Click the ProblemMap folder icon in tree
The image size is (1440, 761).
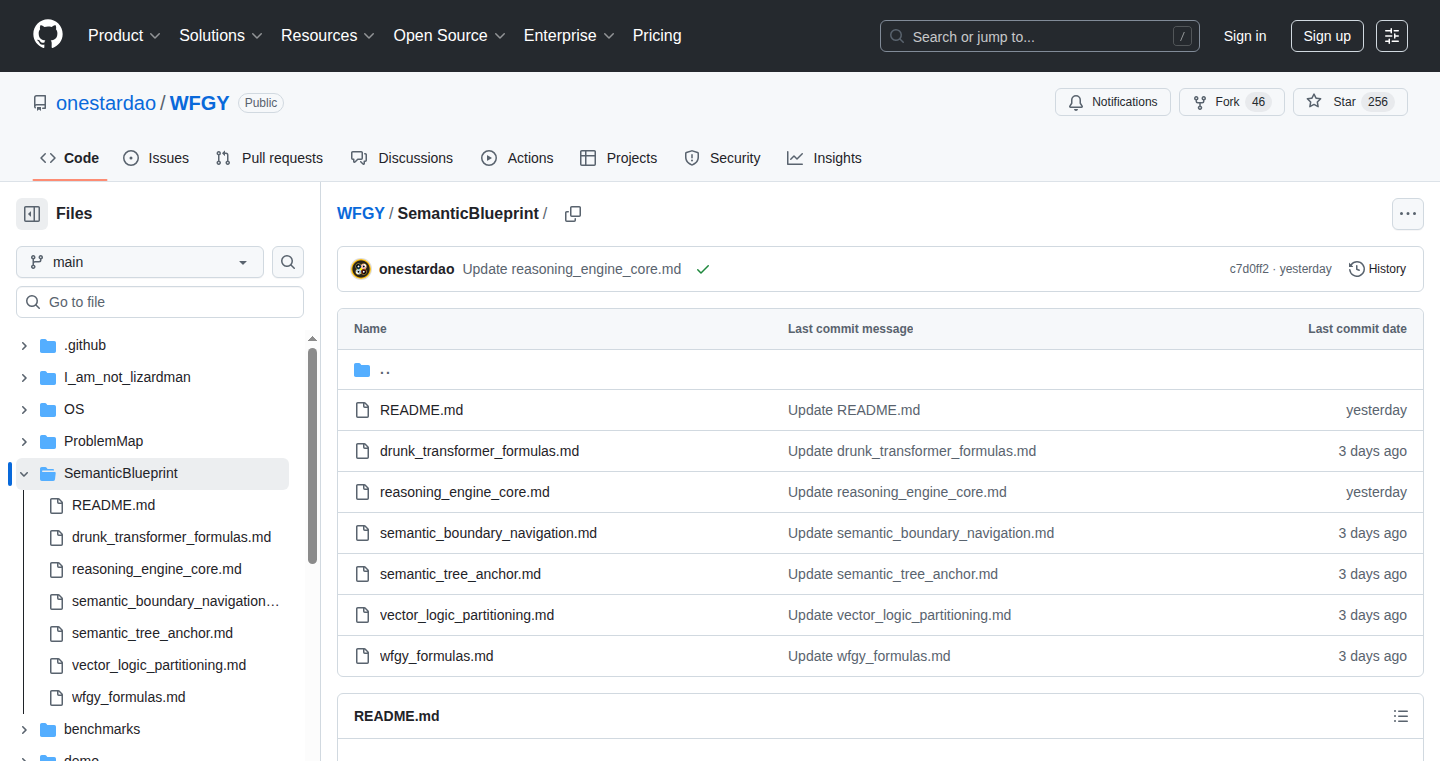(x=48, y=441)
